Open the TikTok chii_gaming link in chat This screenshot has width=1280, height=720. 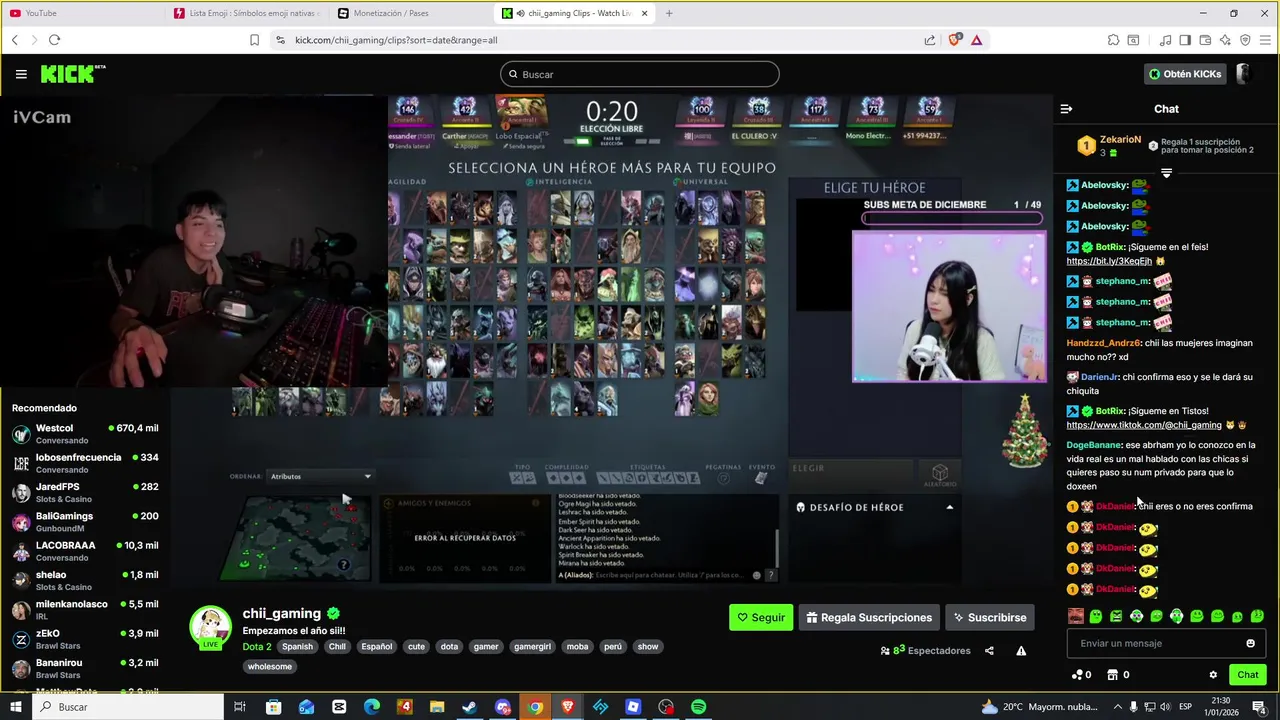click(x=1144, y=425)
